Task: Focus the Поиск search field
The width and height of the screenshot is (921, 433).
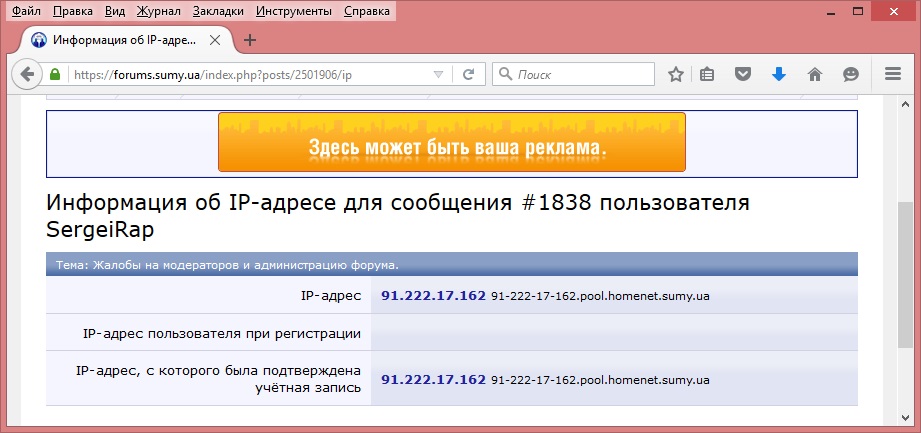Action: [582, 74]
